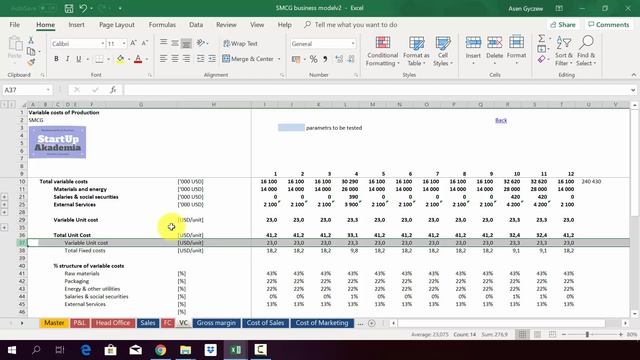Toggle center horizontal alignment

[x=175, y=59]
